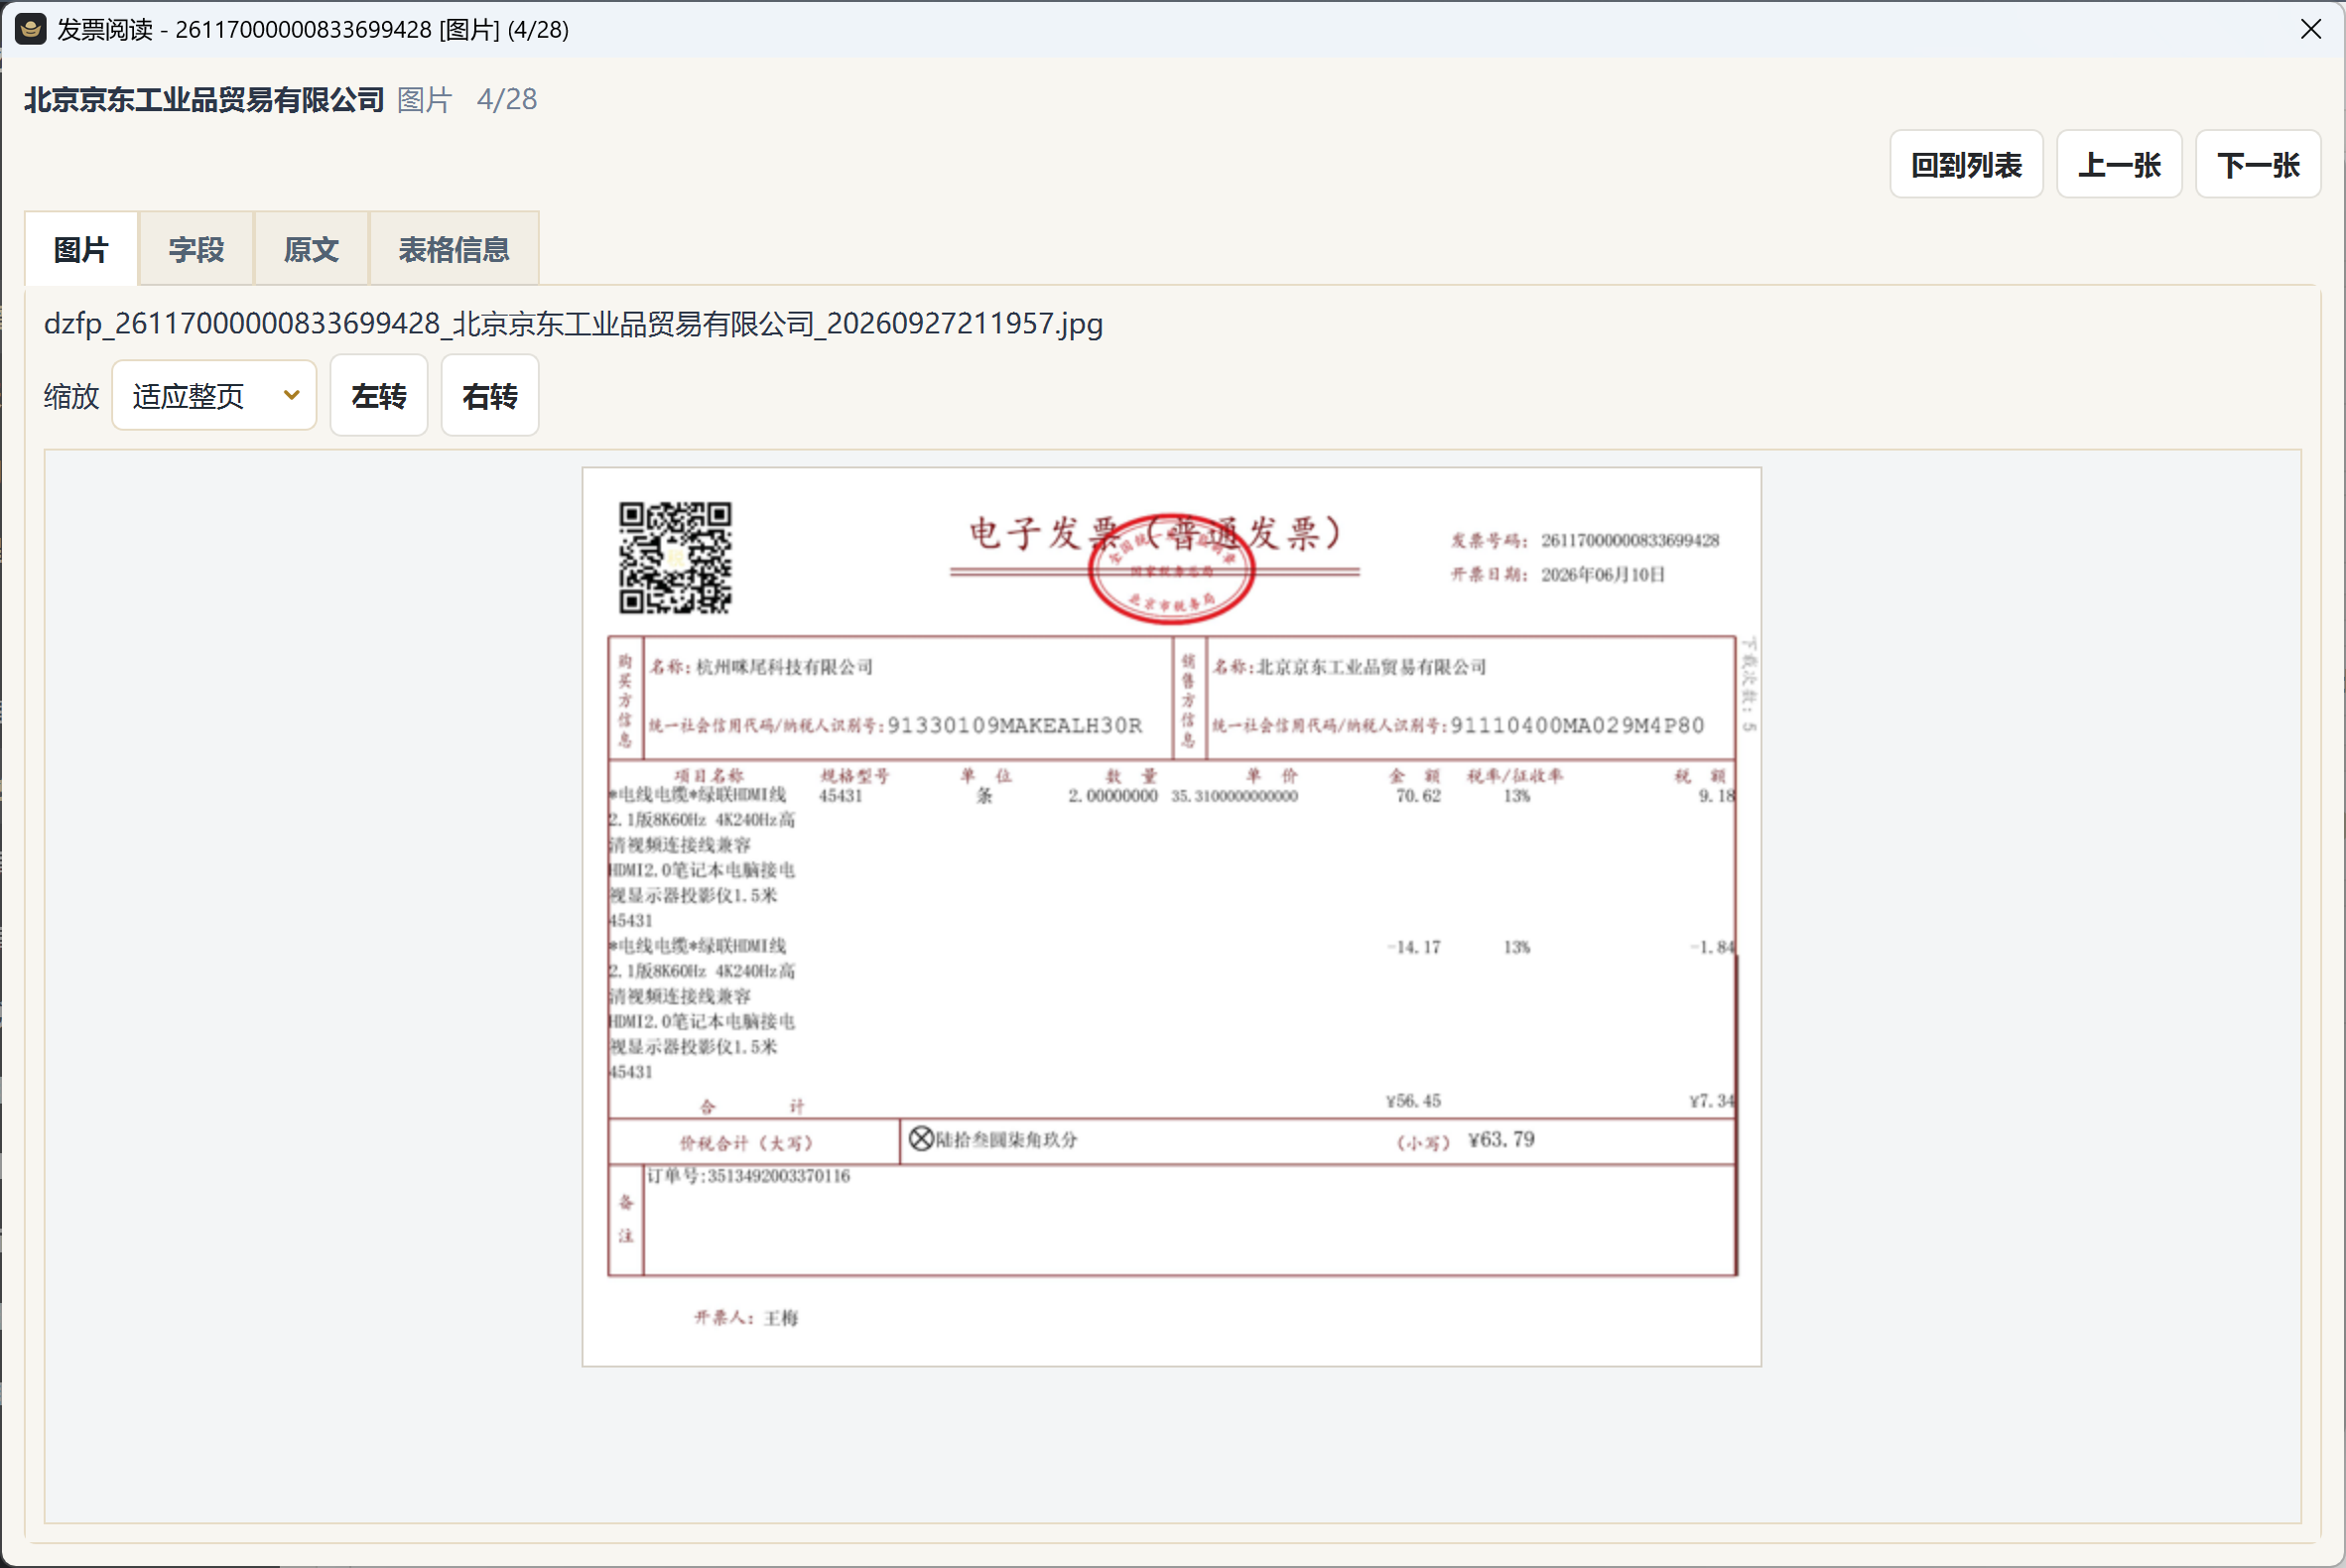Rotate image left with 左转

coord(379,396)
